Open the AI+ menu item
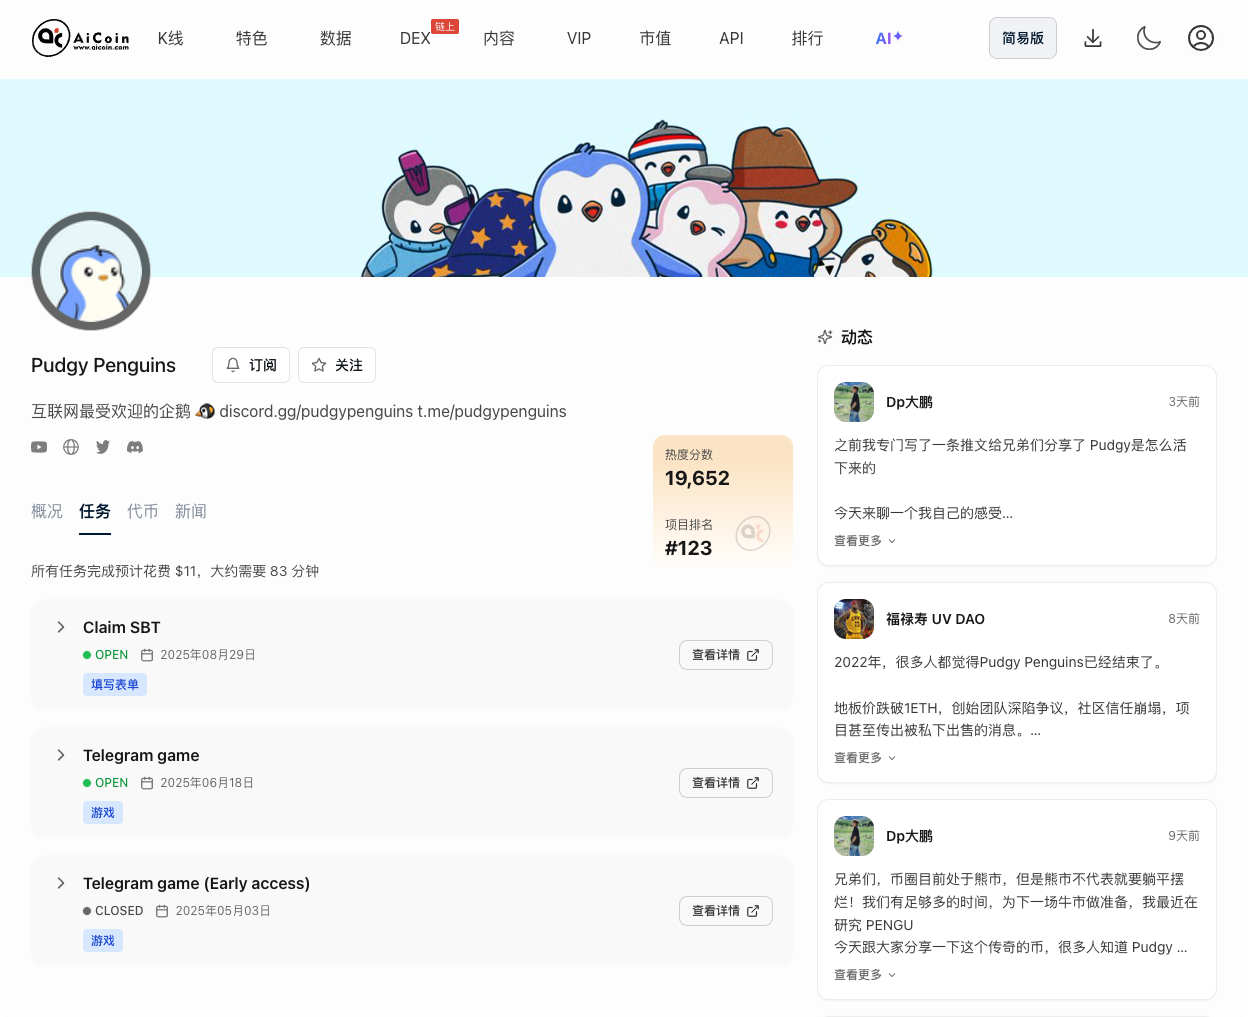1248x1017 pixels. pos(889,38)
